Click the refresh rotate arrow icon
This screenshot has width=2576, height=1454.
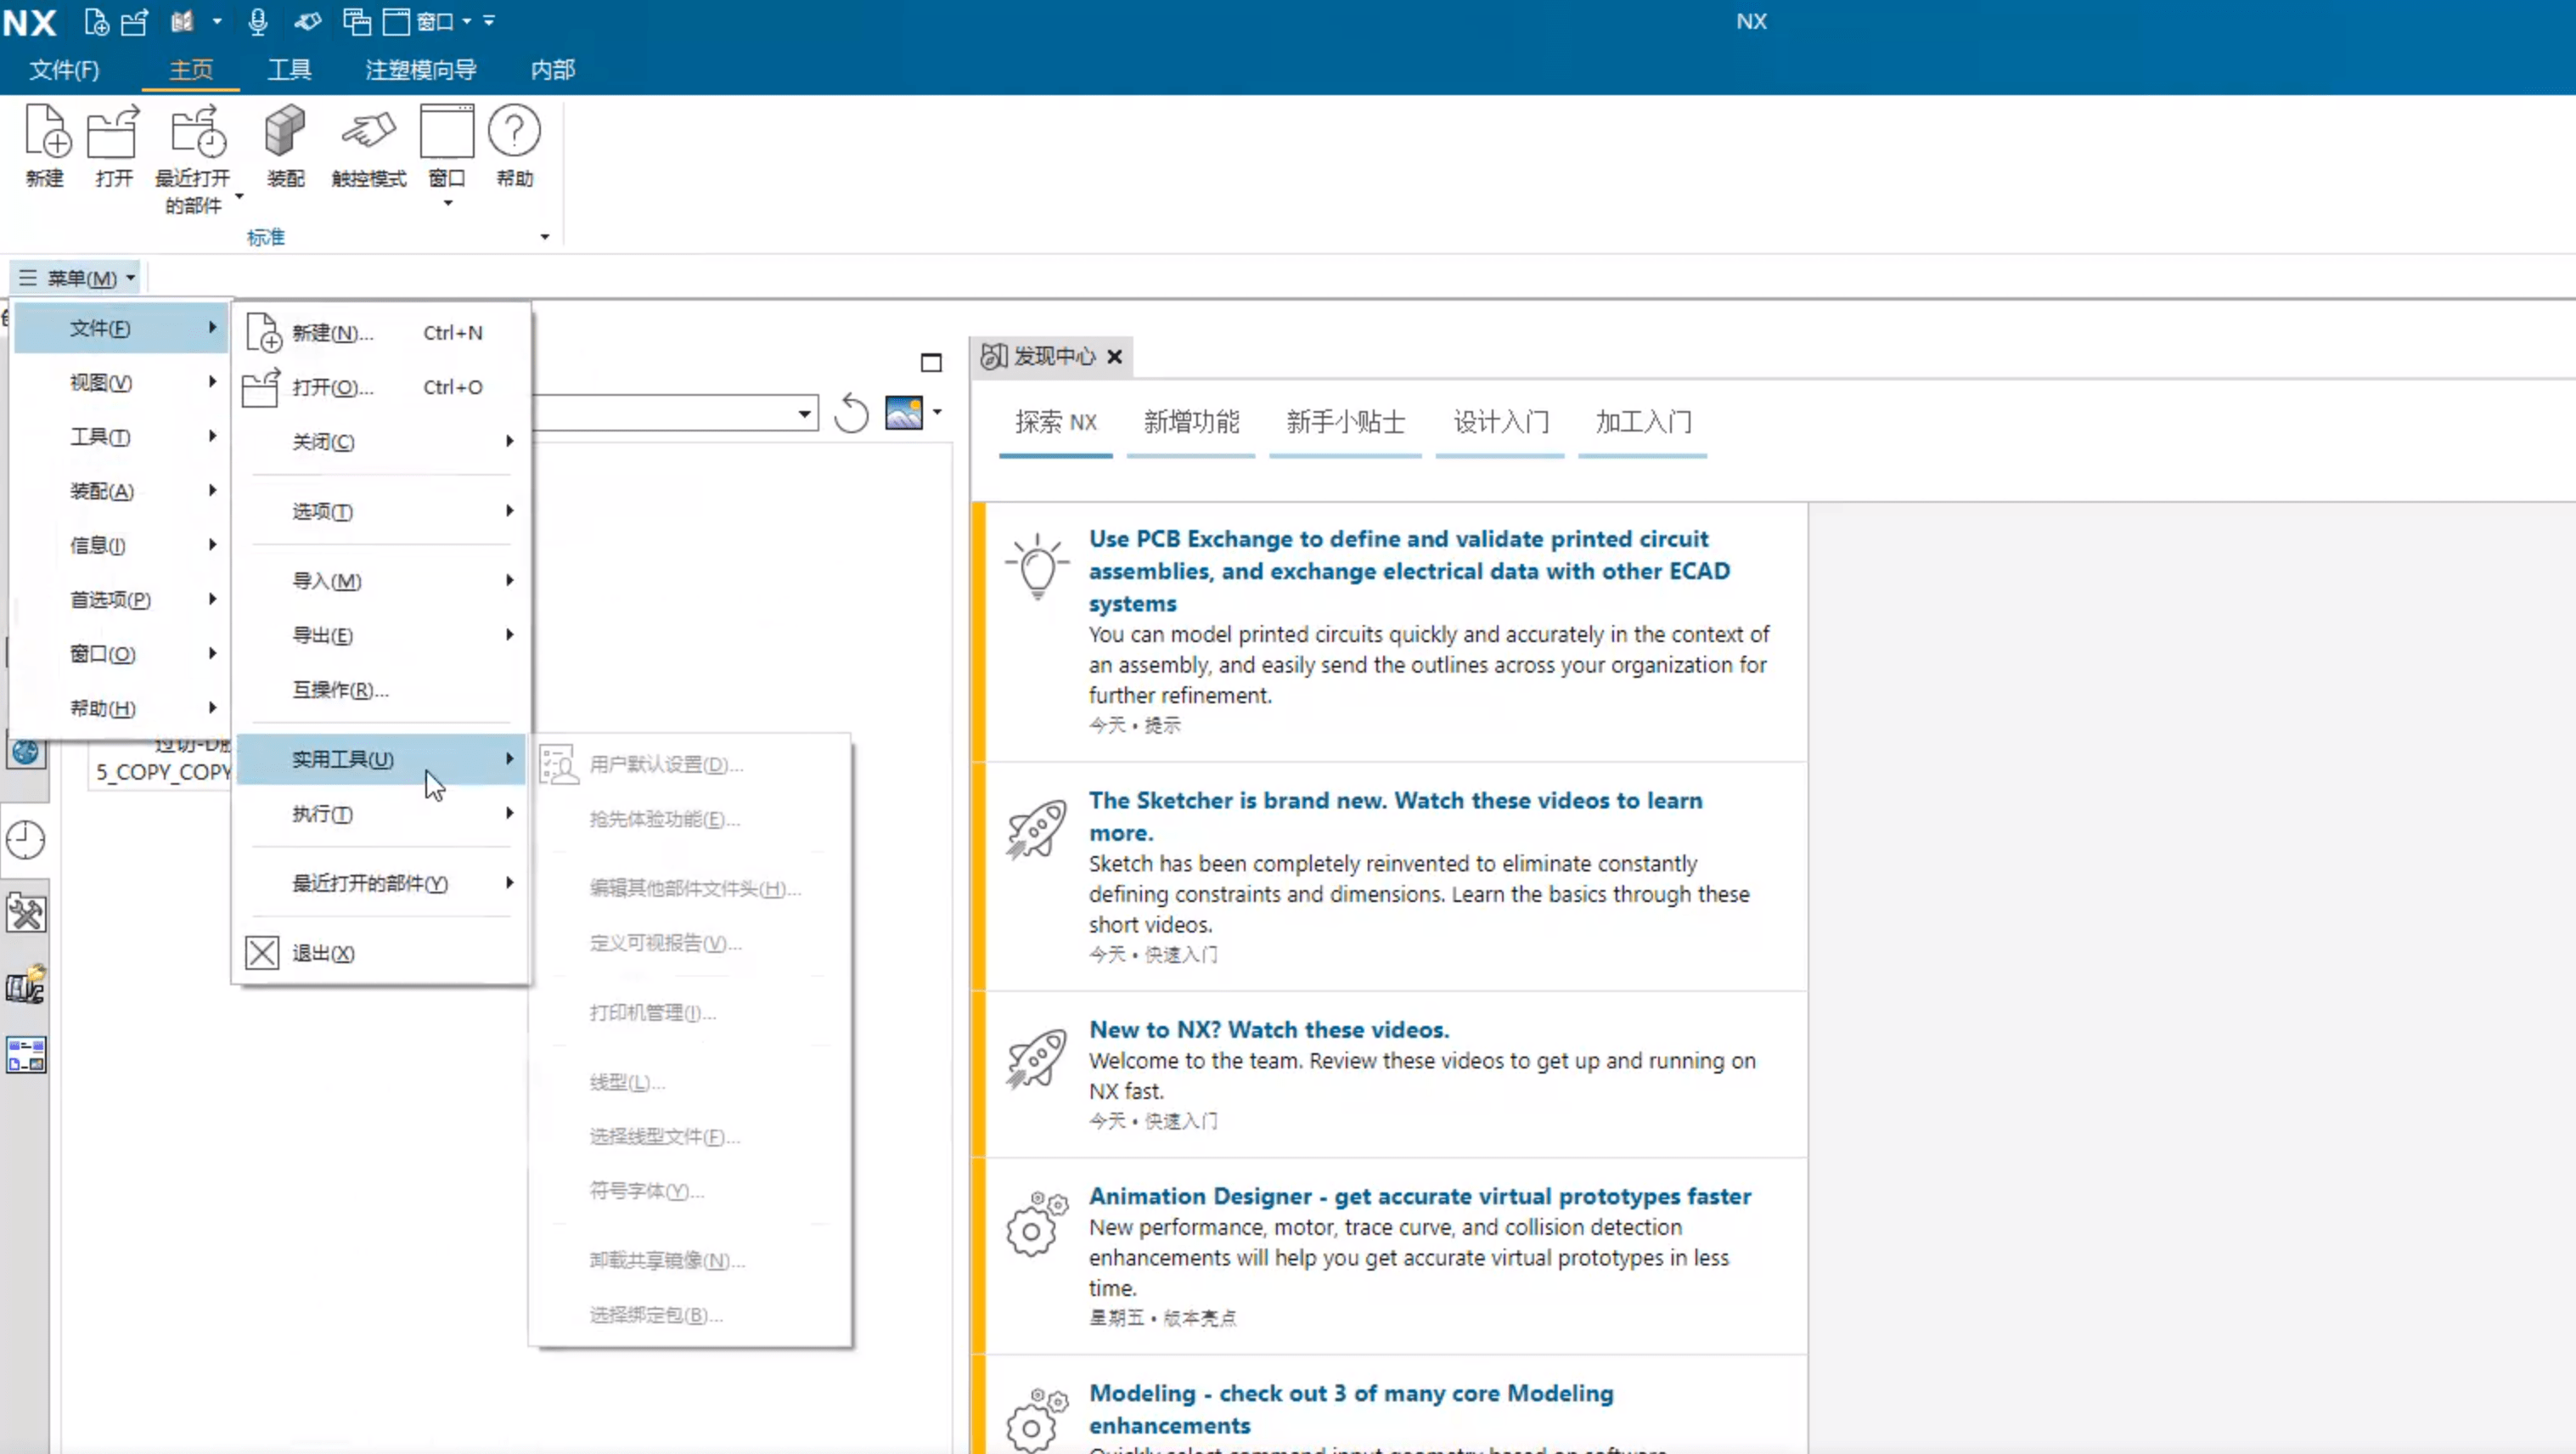[851, 413]
